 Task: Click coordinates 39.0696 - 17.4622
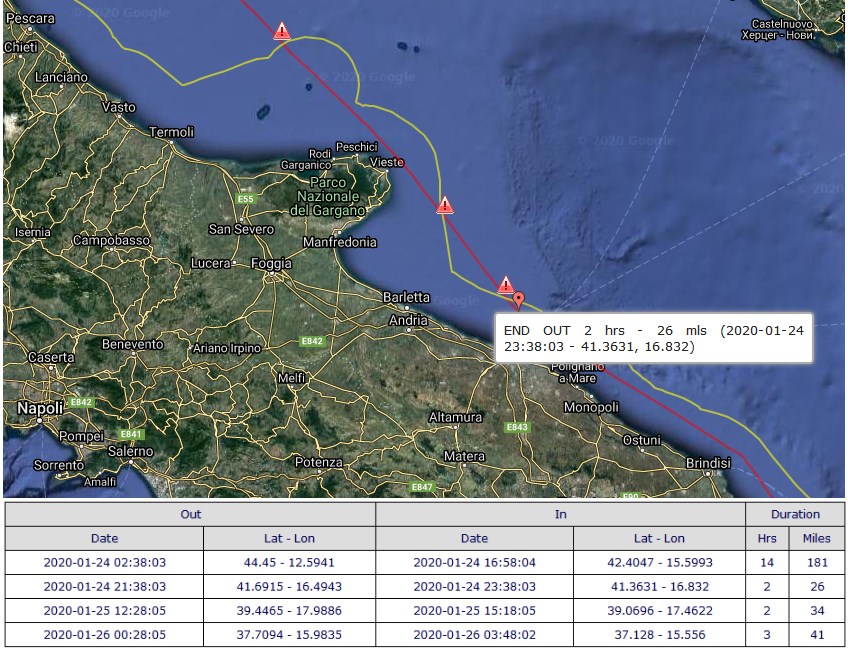pos(659,611)
